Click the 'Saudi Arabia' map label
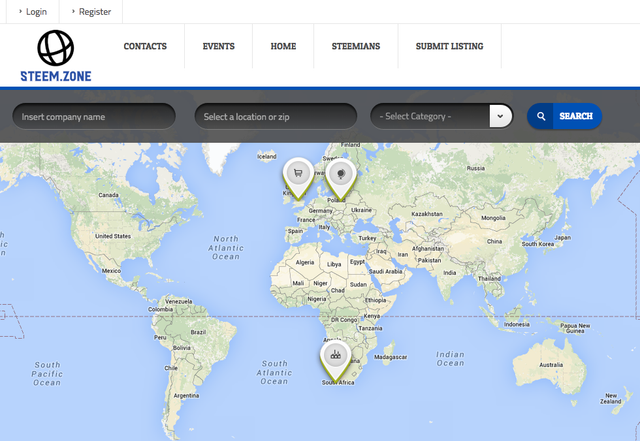Screen dimensions: 640x441 tap(386, 271)
